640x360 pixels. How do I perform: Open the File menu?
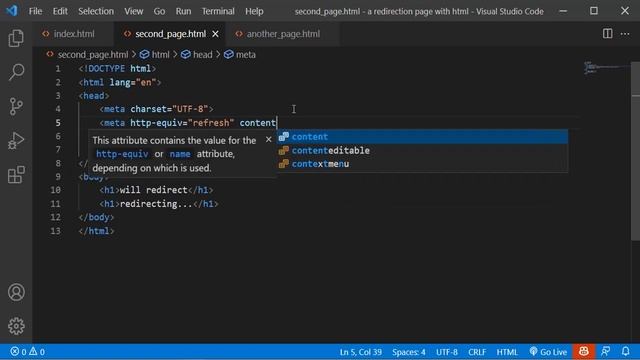[36, 11]
